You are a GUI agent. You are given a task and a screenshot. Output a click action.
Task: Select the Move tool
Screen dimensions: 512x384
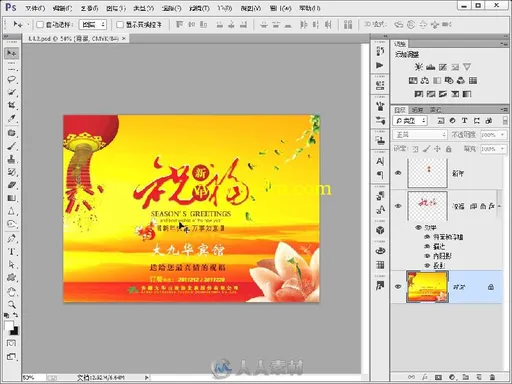12,53
